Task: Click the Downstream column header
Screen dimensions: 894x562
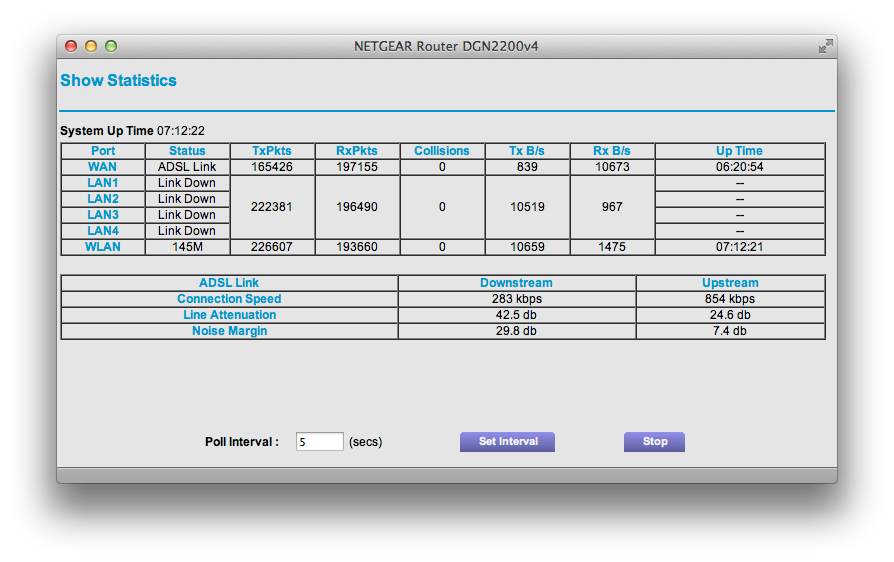Action: (x=516, y=283)
